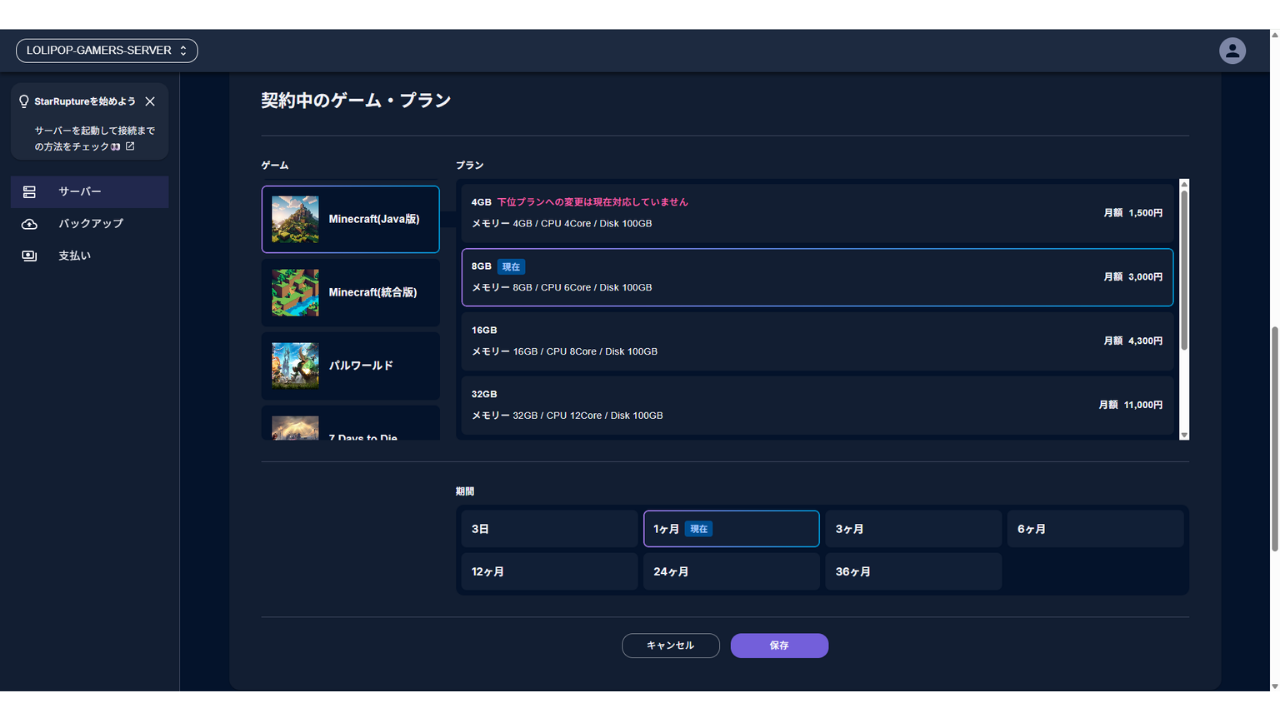This screenshot has width=1280, height=720.
Task: Open external link icon in tip card
Action: point(130,146)
